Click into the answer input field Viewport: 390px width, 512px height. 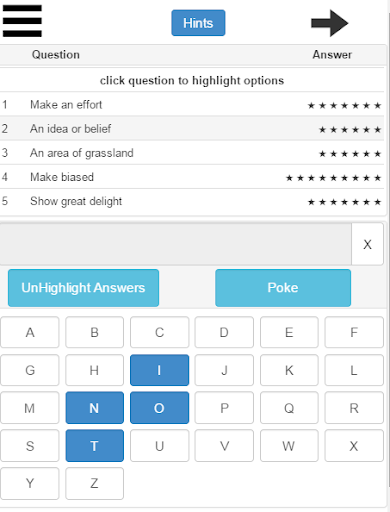tap(176, 244)
